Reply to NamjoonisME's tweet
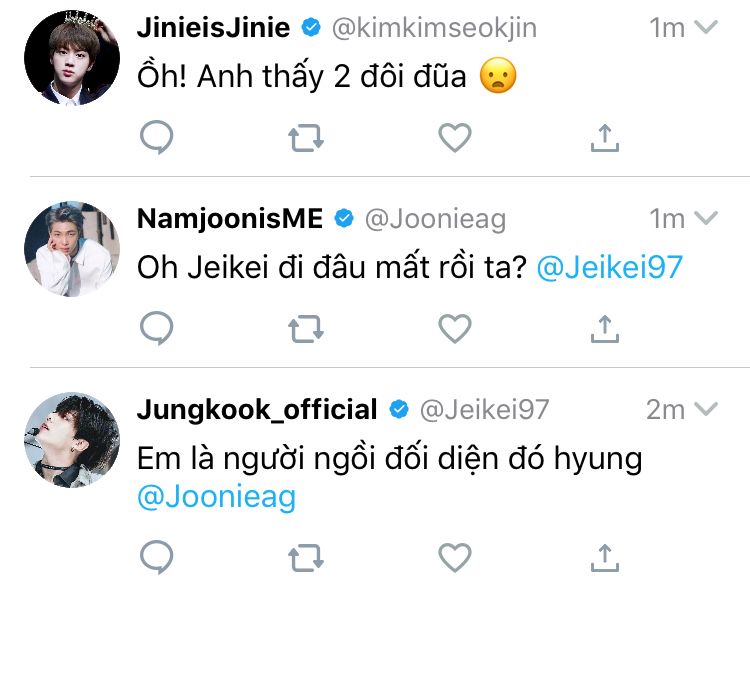Screen dimensions: 750x678 pos(156,327)
